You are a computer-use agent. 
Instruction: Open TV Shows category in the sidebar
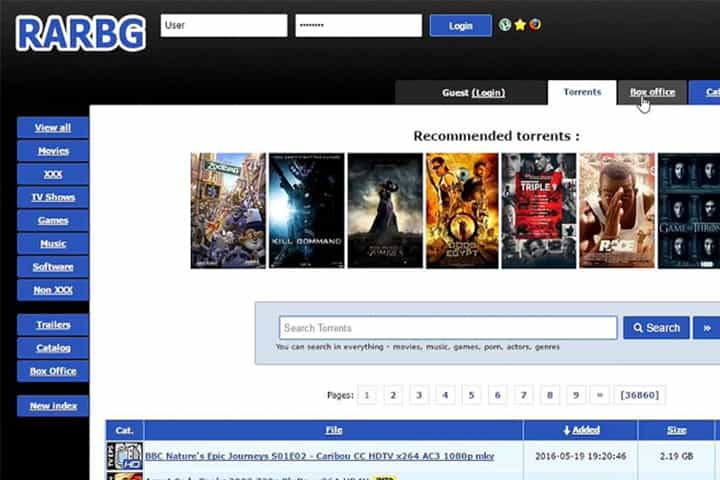tap(53, 197)
